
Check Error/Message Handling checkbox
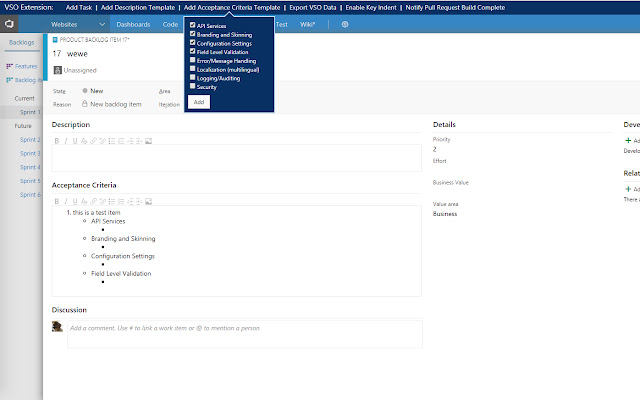click(x=193, y=60)
